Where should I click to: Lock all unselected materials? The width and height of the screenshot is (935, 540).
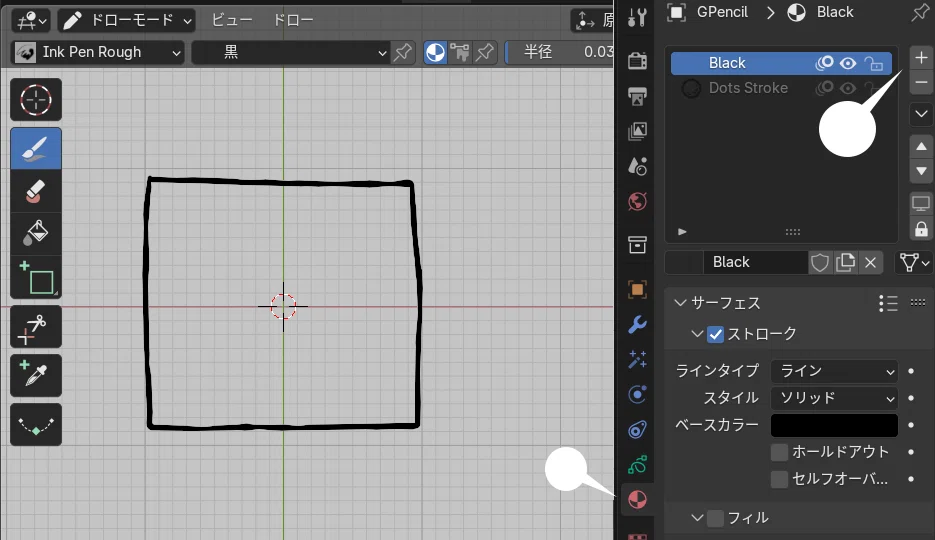pyautogui.click(x=921, y=229)
